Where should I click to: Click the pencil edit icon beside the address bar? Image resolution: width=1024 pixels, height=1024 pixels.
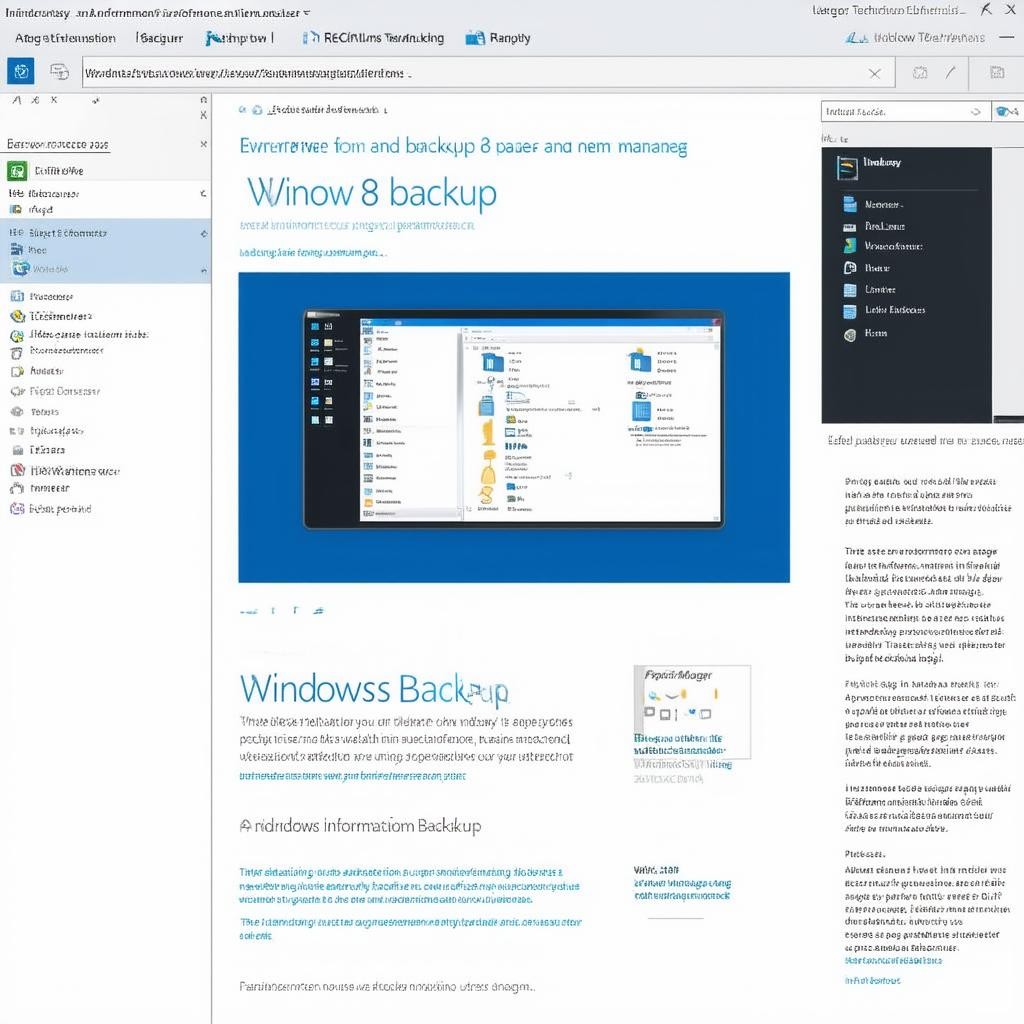tap(950, 72)
